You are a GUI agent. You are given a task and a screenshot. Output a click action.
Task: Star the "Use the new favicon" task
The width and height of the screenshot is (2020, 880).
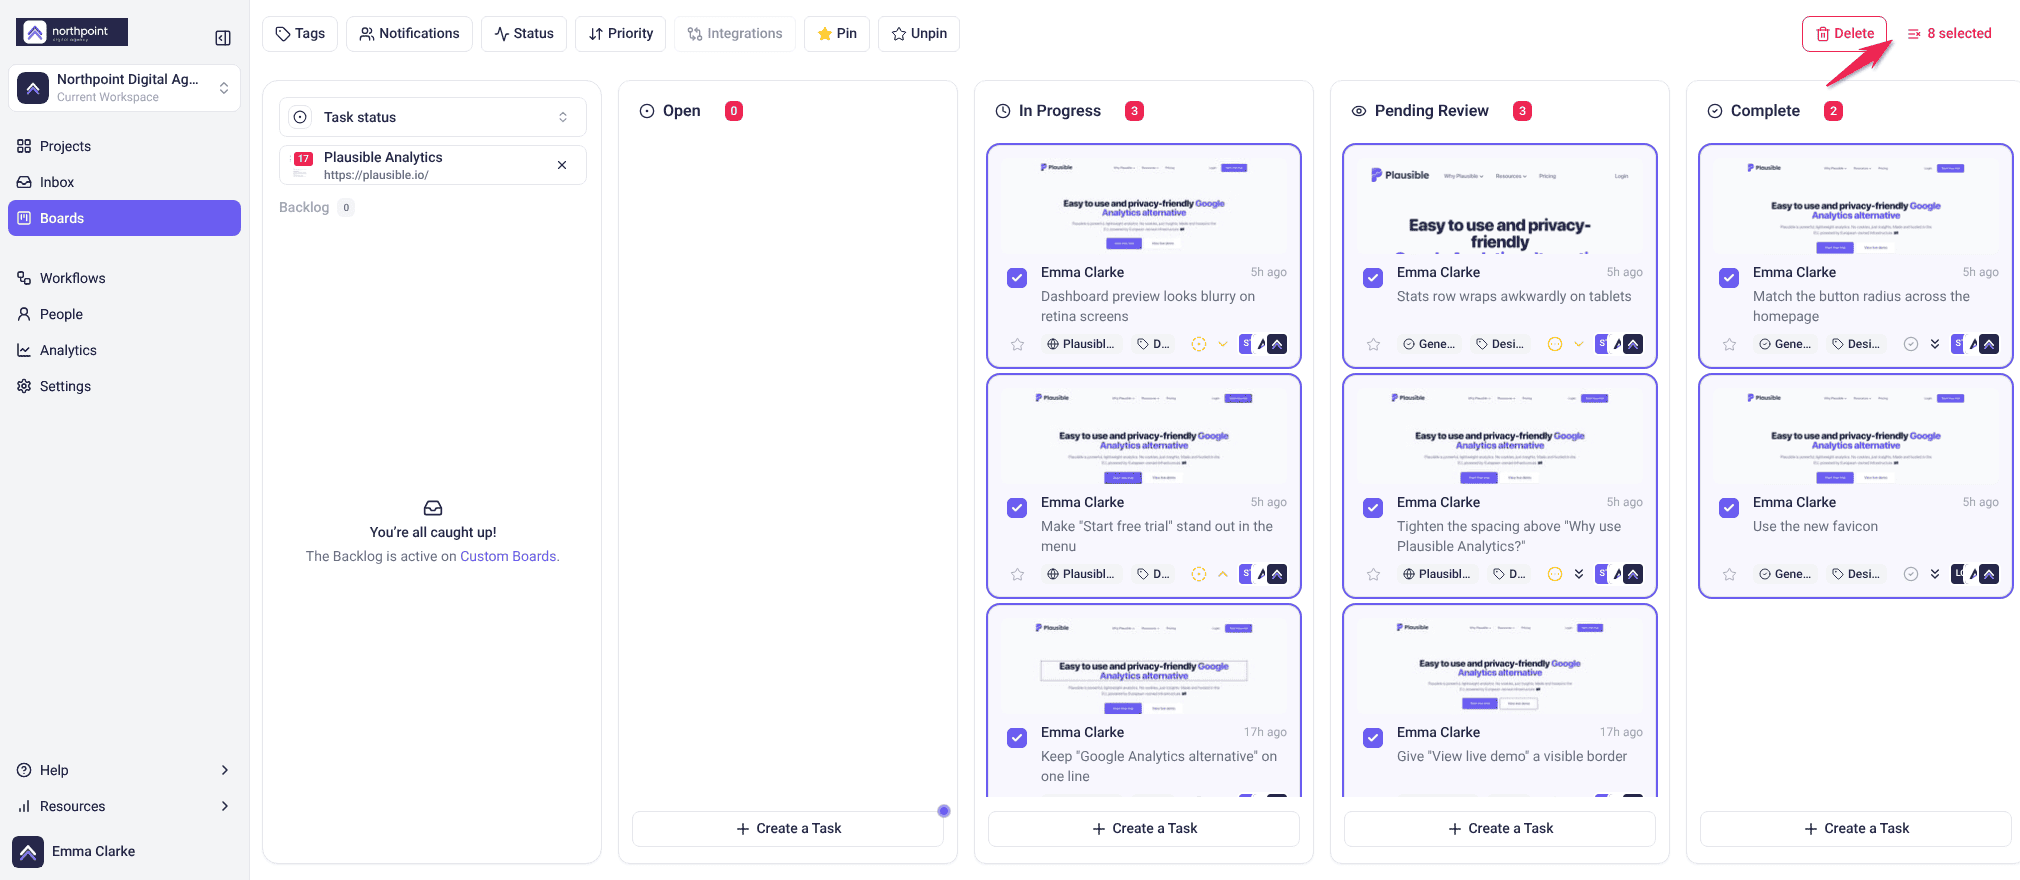[x=1729, y=574]
